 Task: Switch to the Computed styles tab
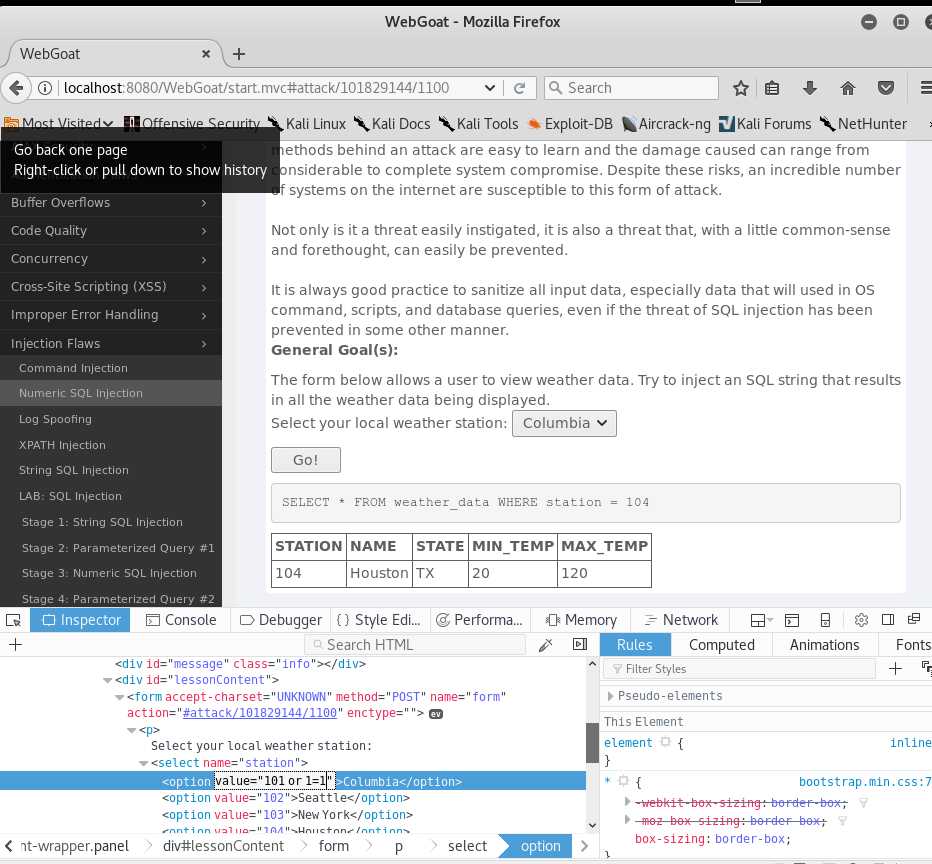click(722, 645)
